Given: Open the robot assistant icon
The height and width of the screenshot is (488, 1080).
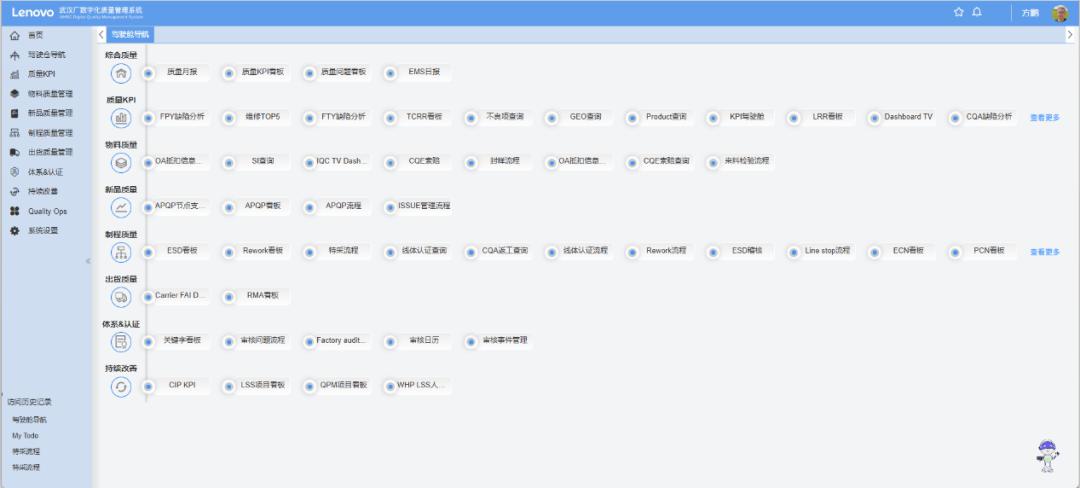Looking at the screenshot, I should click(x=1048, y=456).
